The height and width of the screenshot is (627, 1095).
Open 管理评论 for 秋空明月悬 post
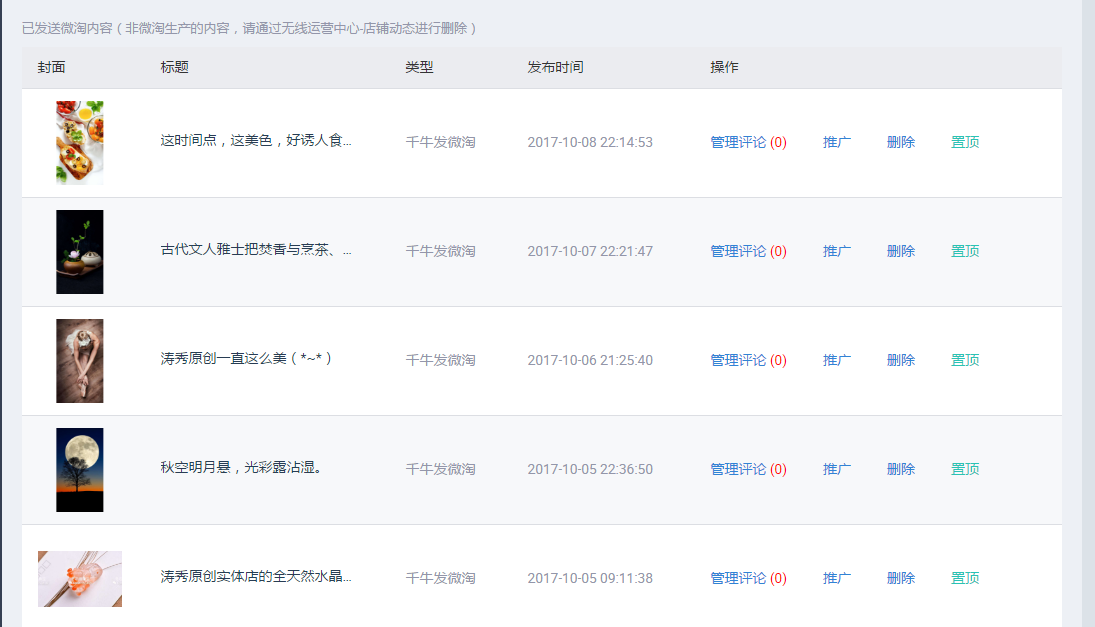[x=738, y=469]
